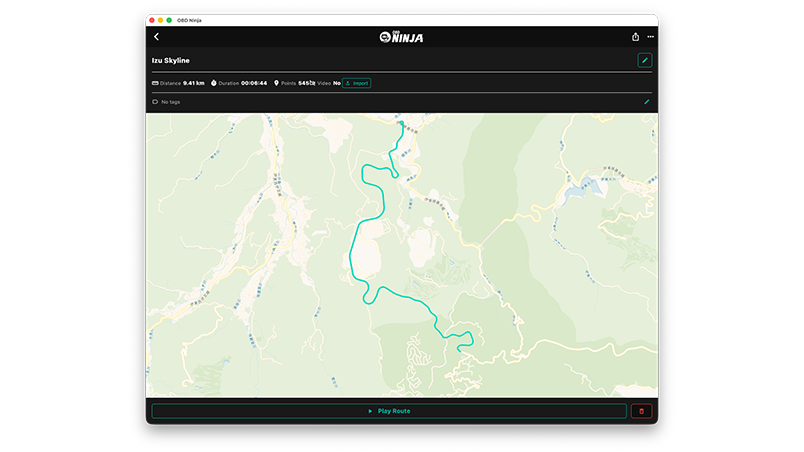The height and width of the screenshot is (452, 804).
Task: Click the Distance ruler icon
Action: point(155,83)
